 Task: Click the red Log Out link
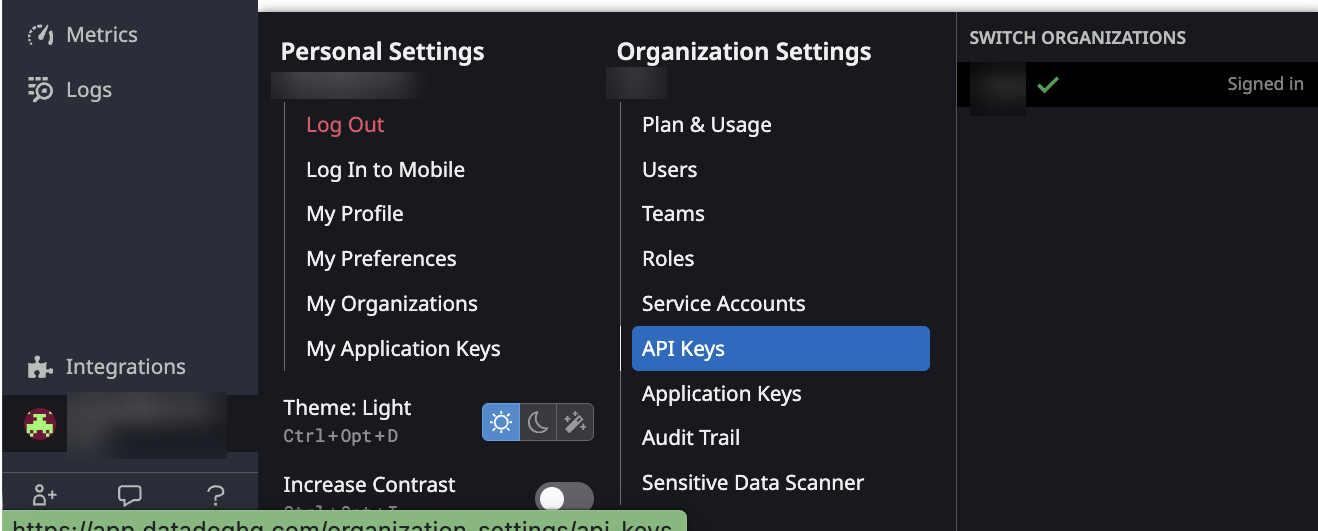(x=345, y=125)
